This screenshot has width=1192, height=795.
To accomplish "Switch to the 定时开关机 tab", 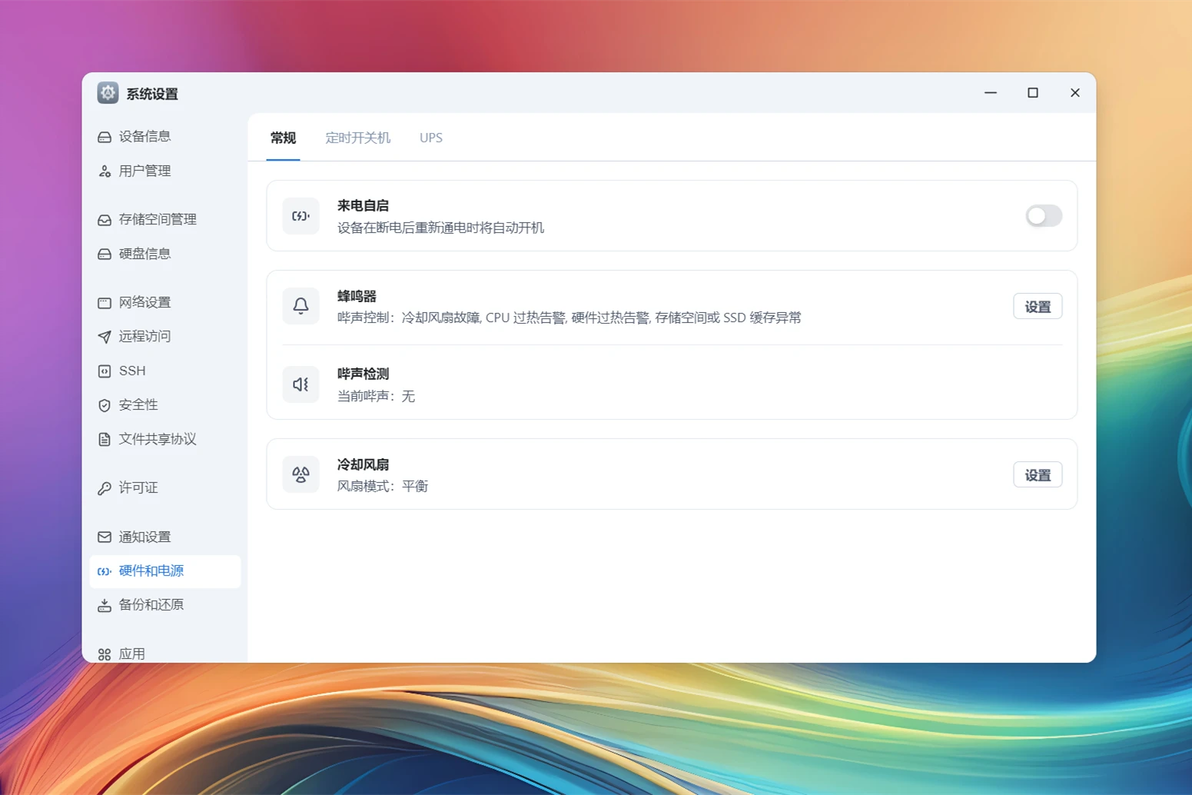I will pyautogui.click(x=358, y=138).
